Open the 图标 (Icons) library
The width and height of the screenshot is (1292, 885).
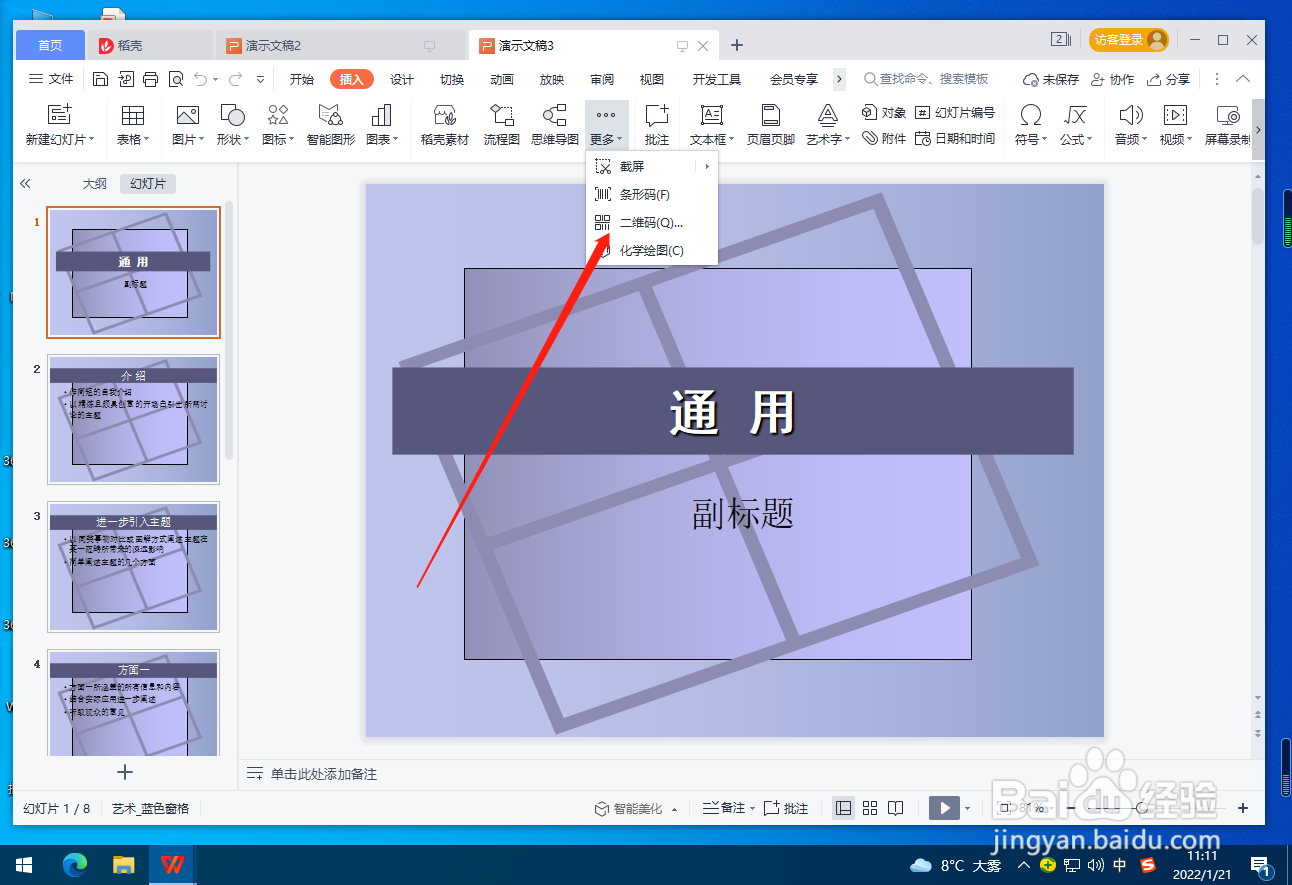tap(278, 126)
